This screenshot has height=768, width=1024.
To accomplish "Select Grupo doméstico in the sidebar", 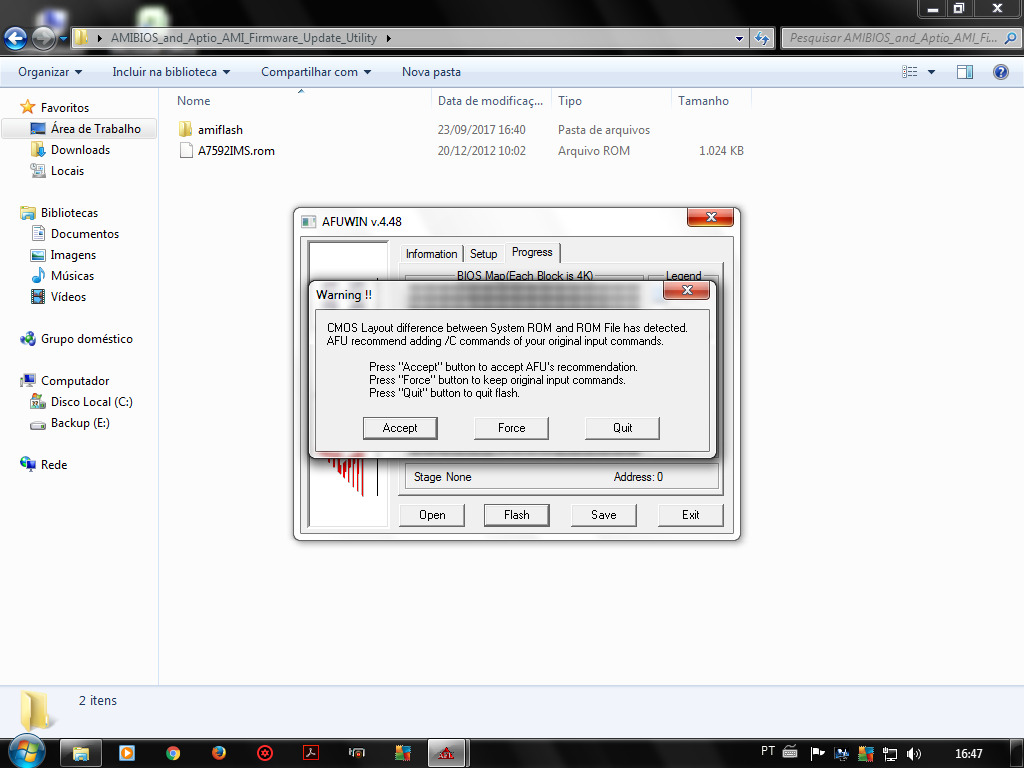I will 86,339.
